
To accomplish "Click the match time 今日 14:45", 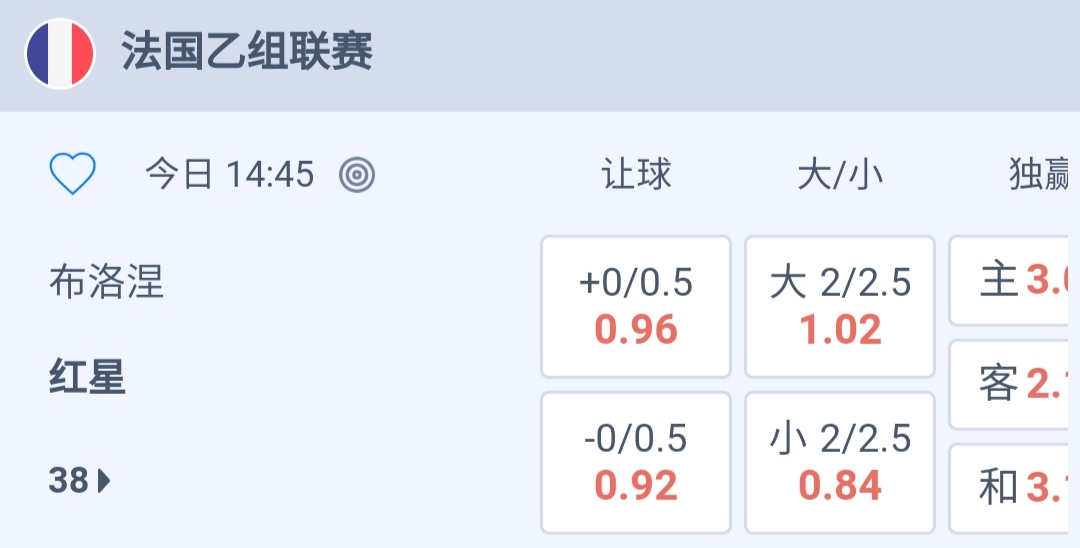I will point(230,176).
